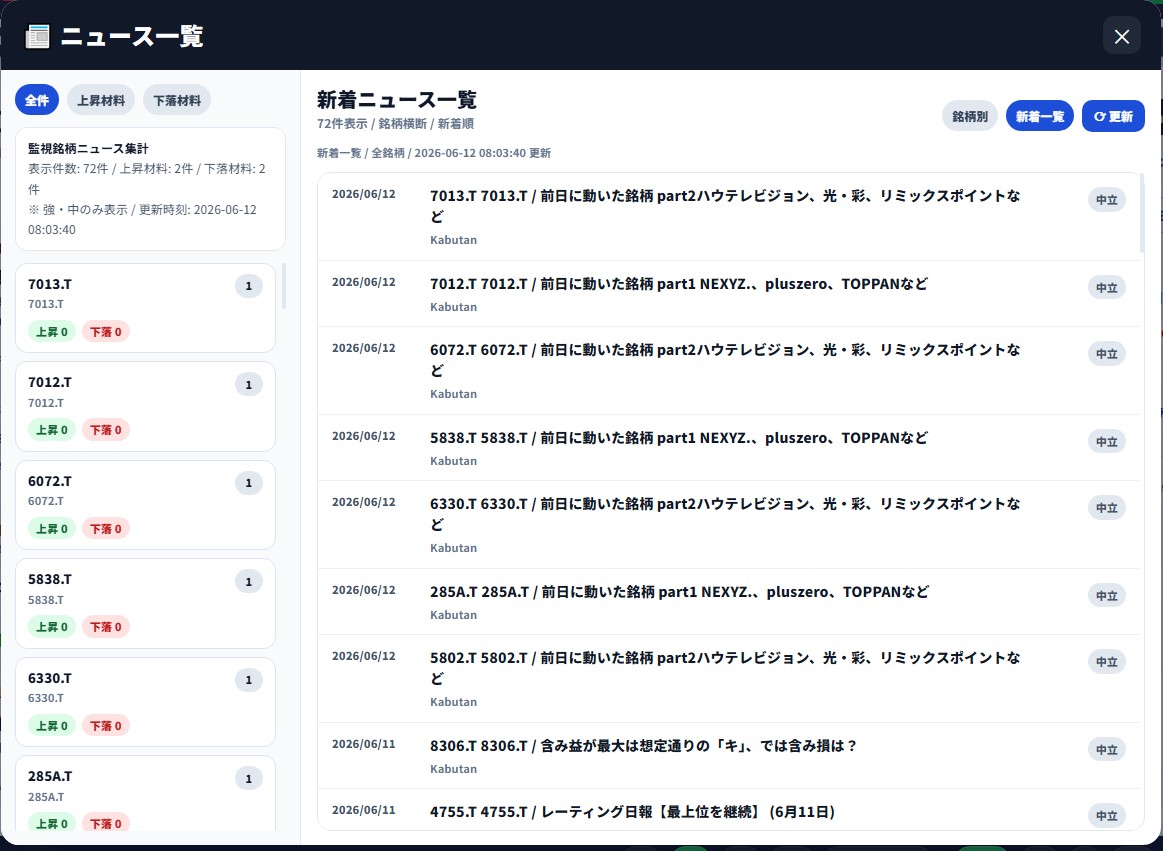Click 下落 0 badge on 7013.T card
Screen dimensions: 1163x851
pos(106,332)
